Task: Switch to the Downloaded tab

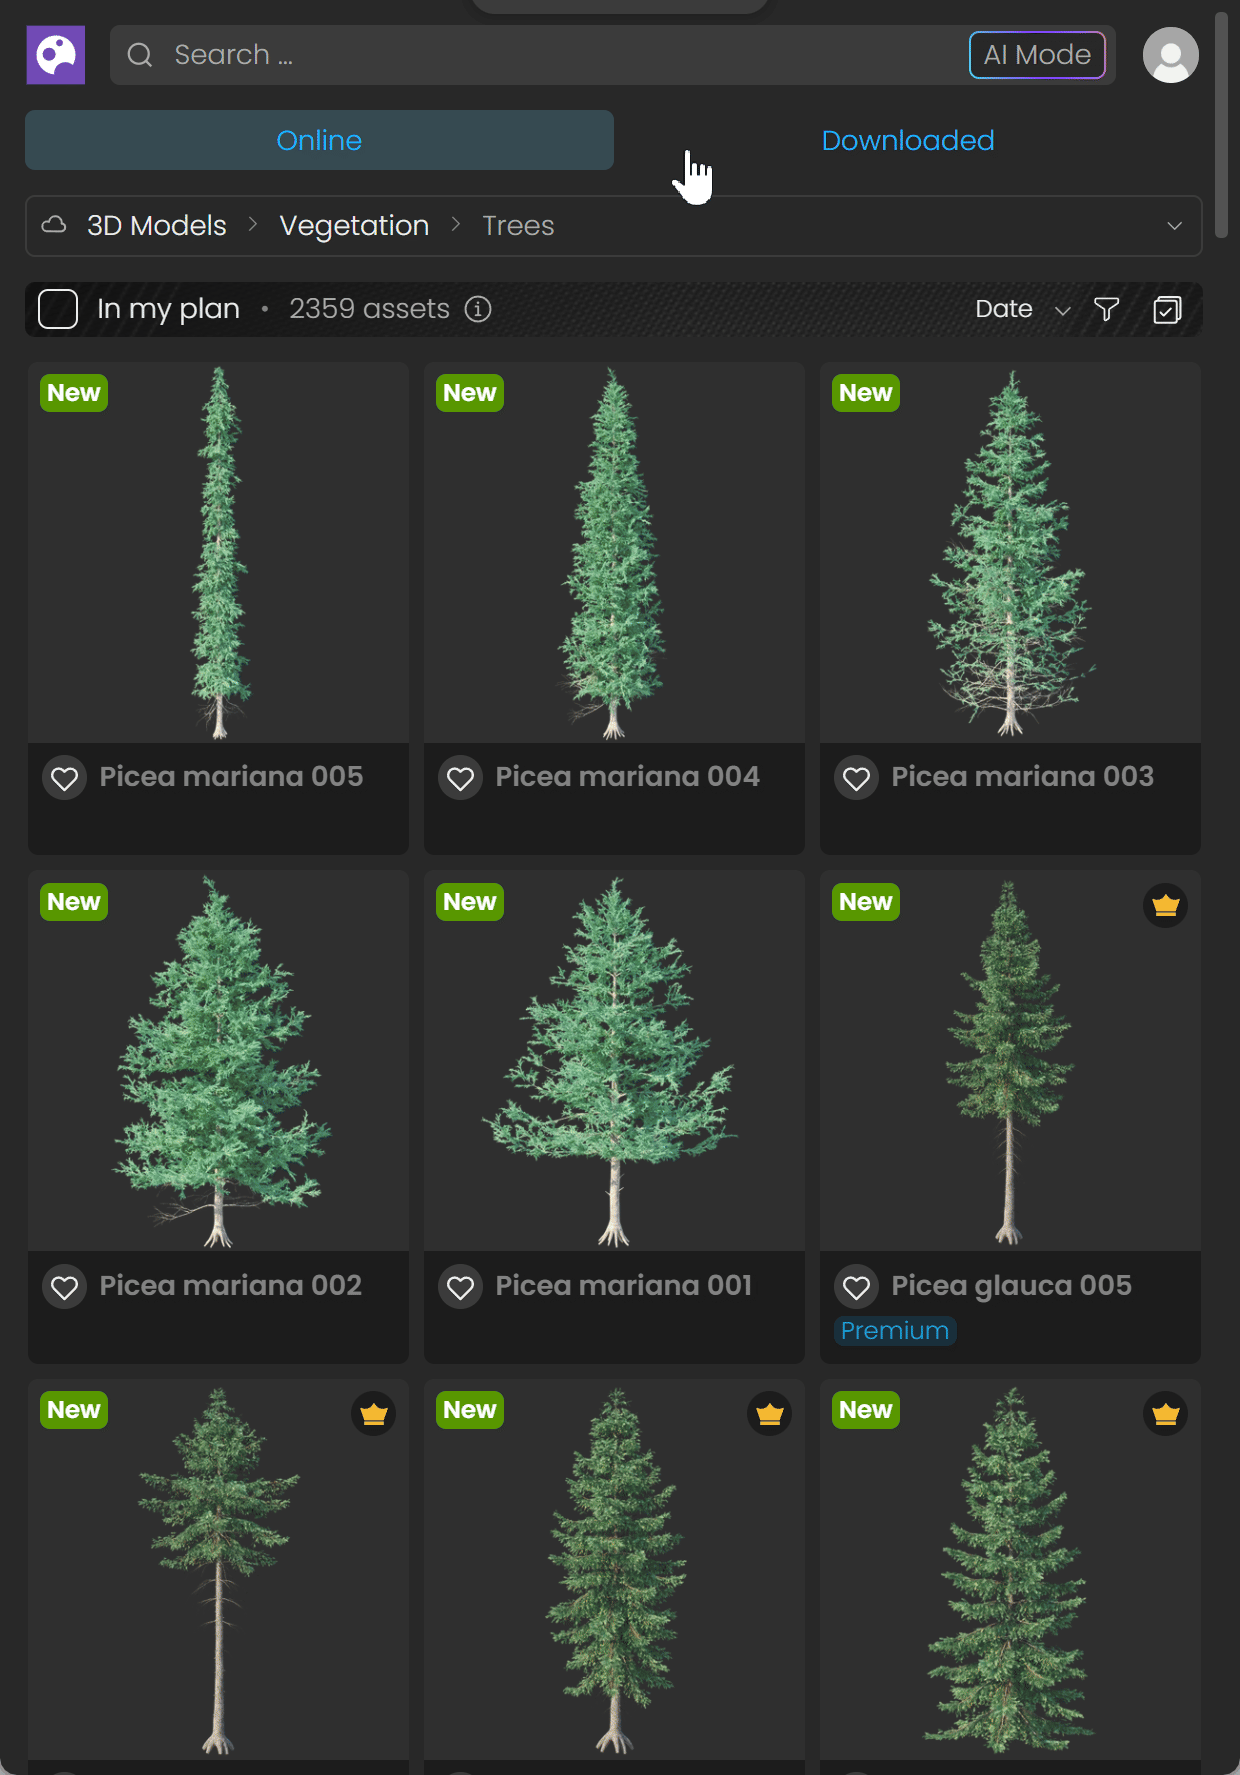Action: pos(908,140)
